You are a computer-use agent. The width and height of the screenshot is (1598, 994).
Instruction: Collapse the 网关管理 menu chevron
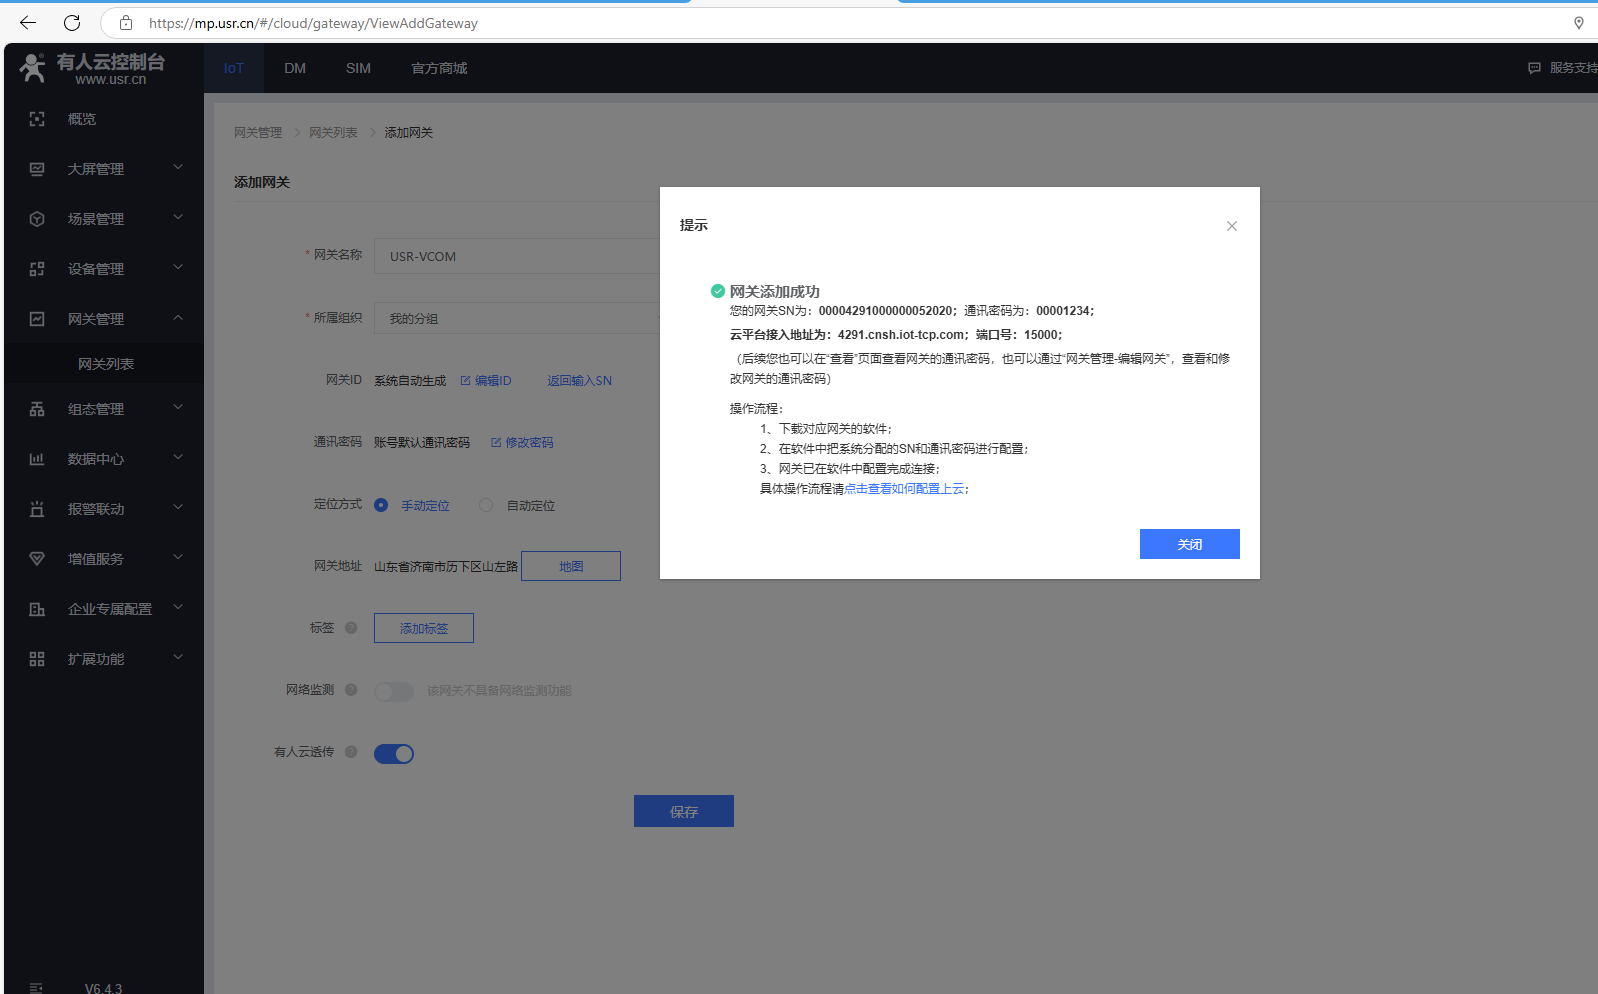coord(178,318)
